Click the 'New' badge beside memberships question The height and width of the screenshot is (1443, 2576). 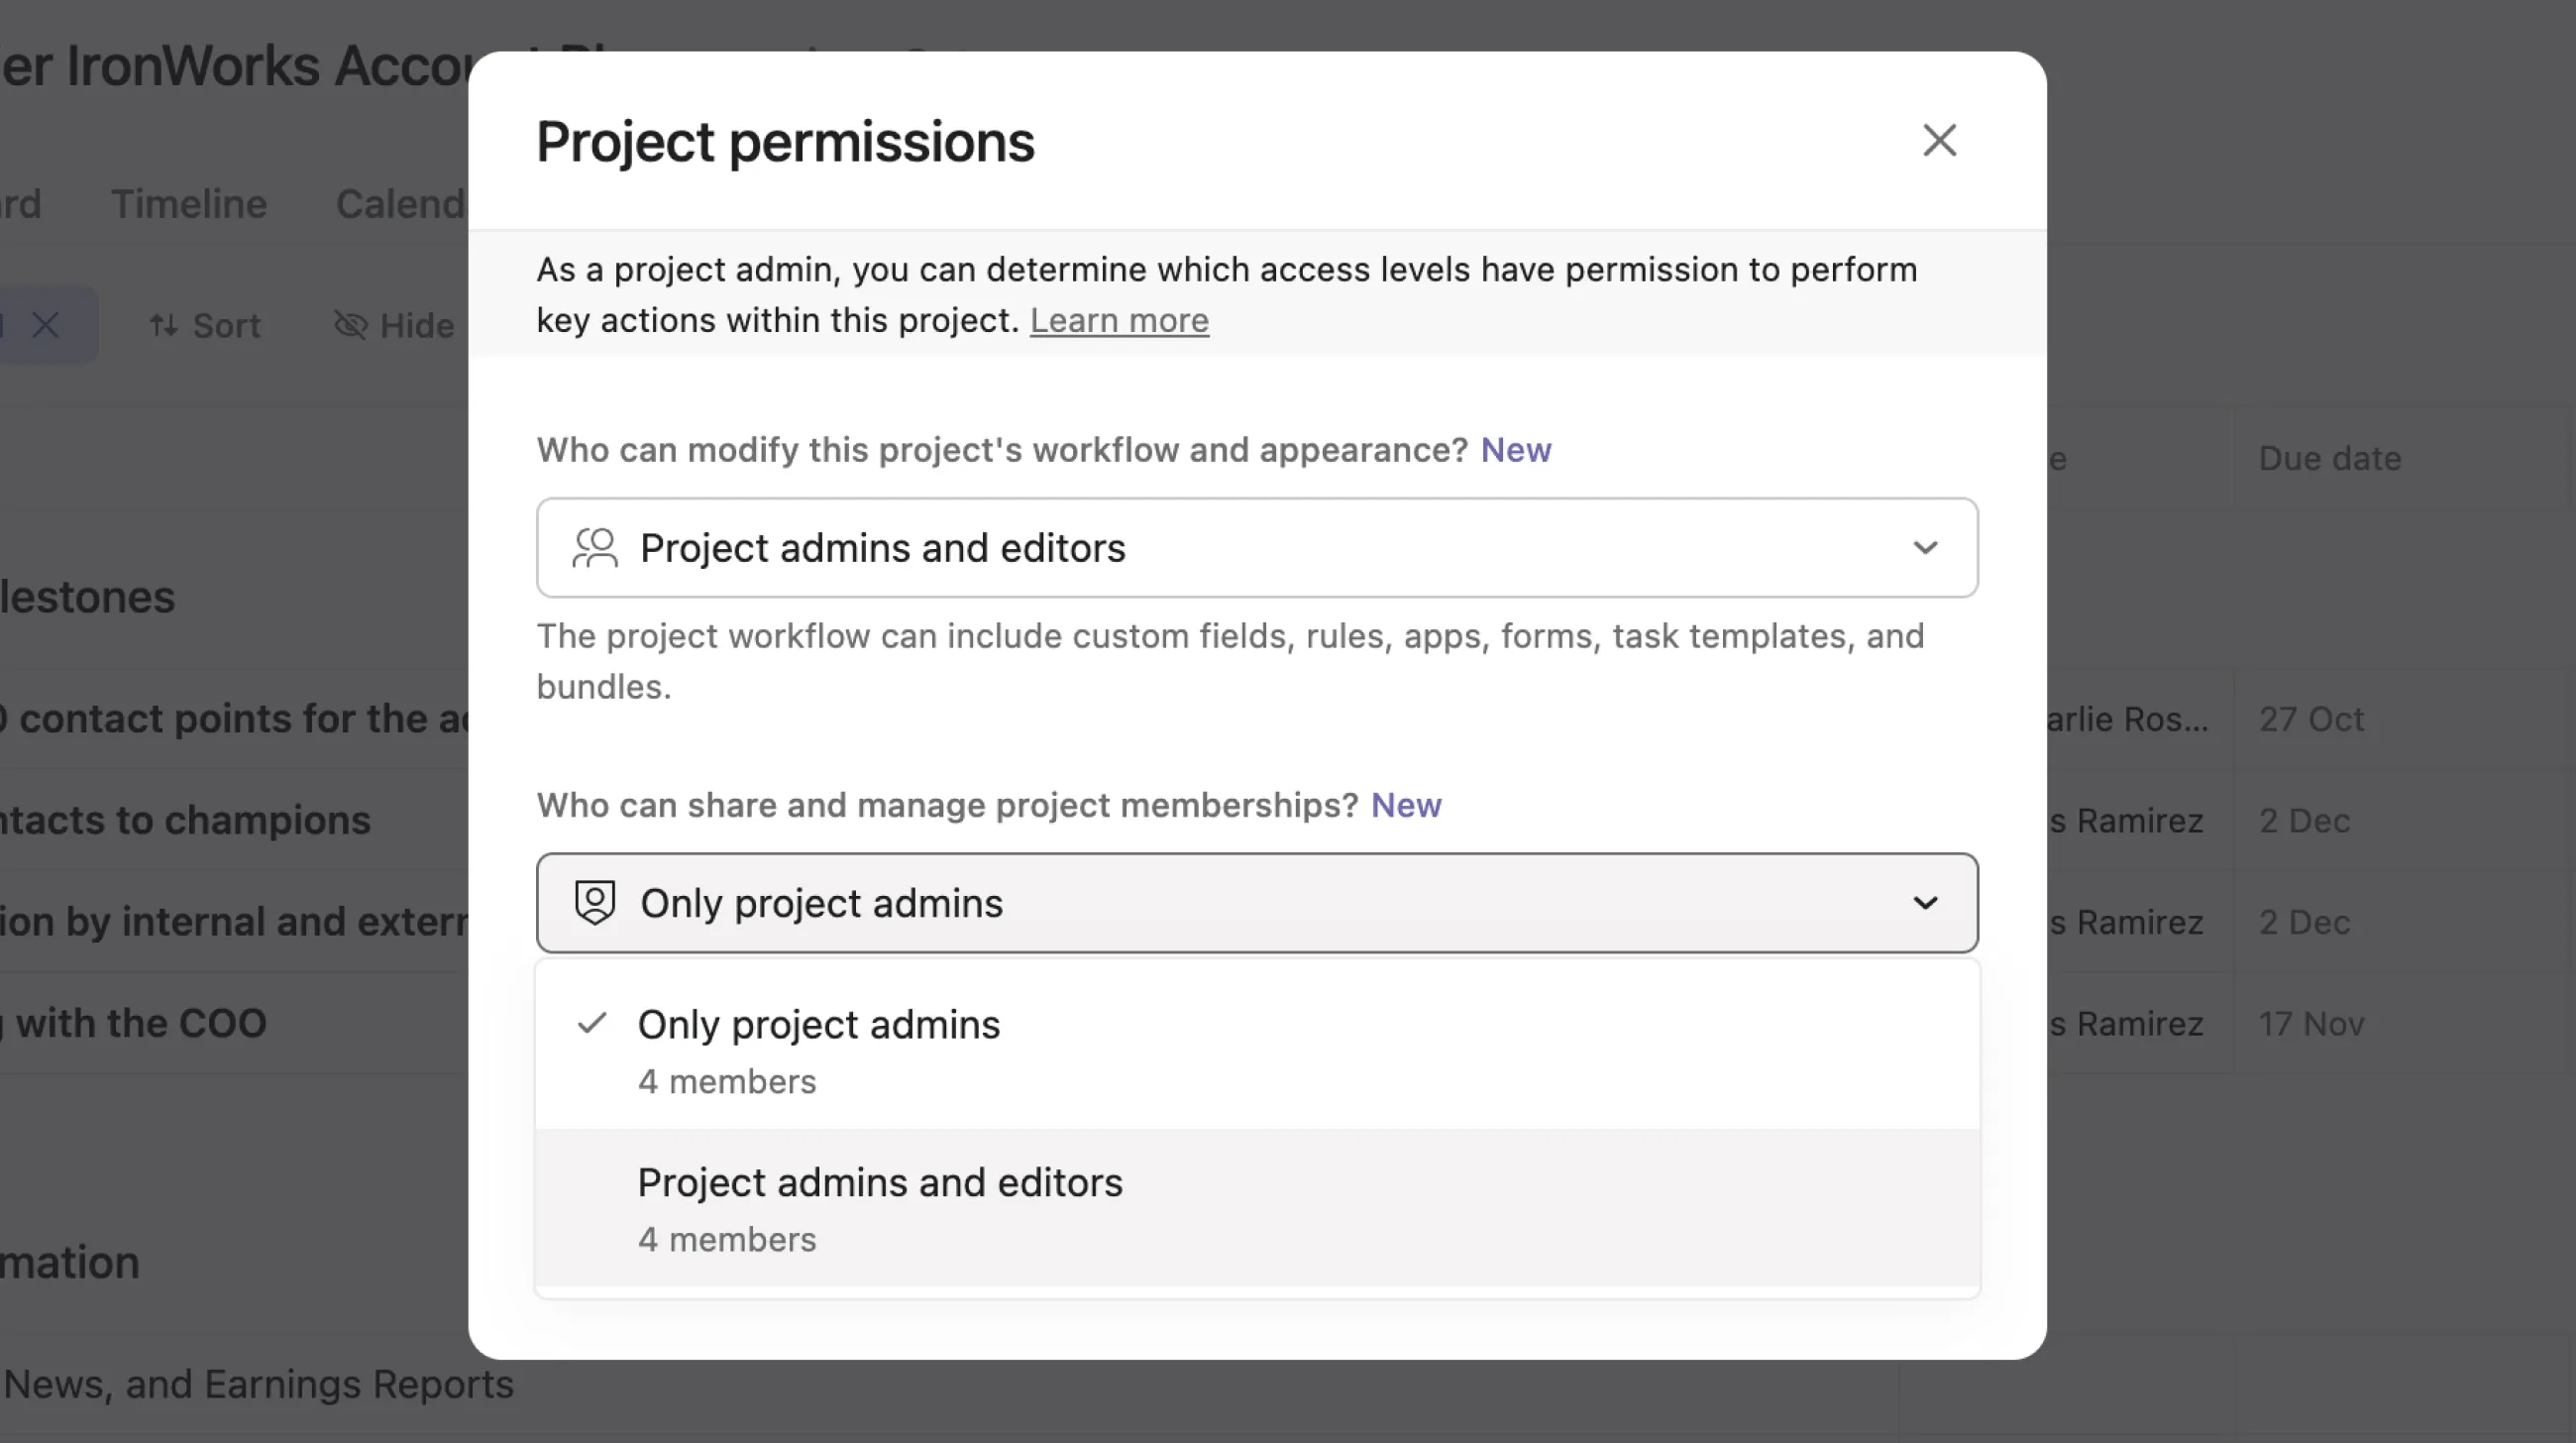click(x=1405, y=806)
